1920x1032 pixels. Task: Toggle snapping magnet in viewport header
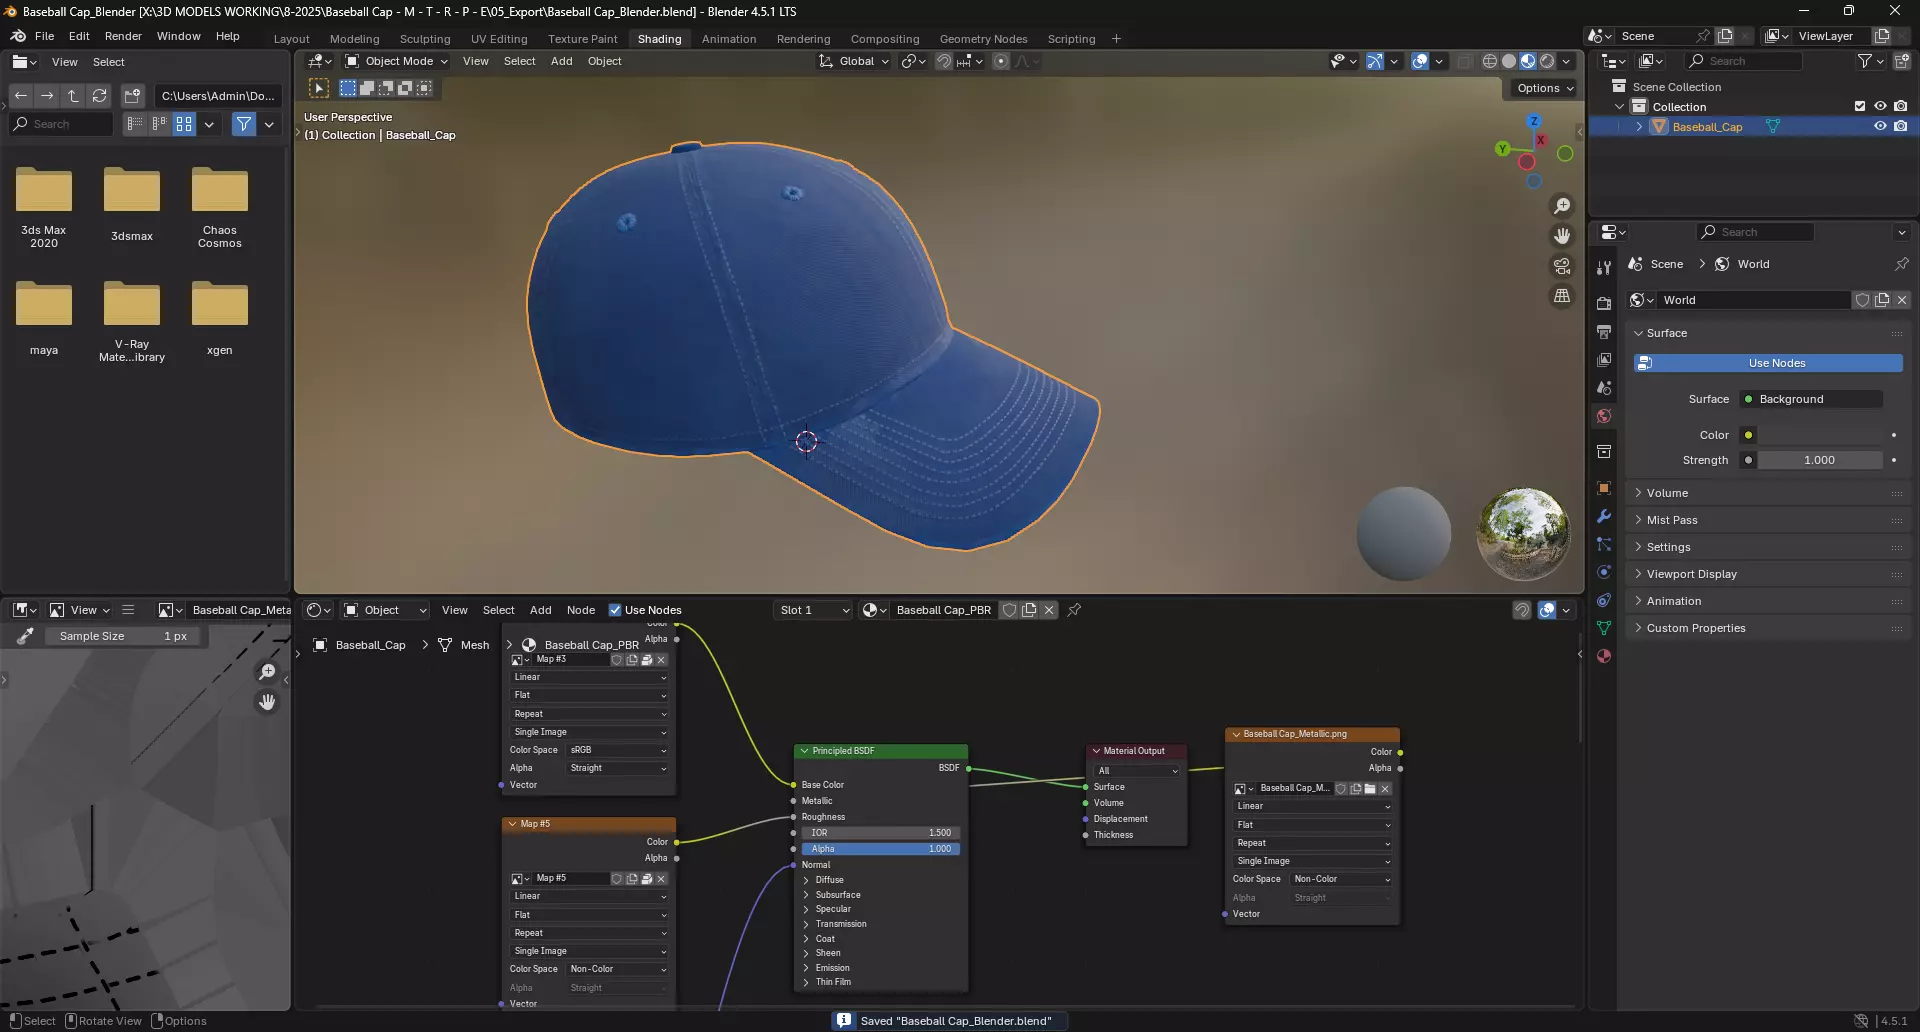pos(944,61)
